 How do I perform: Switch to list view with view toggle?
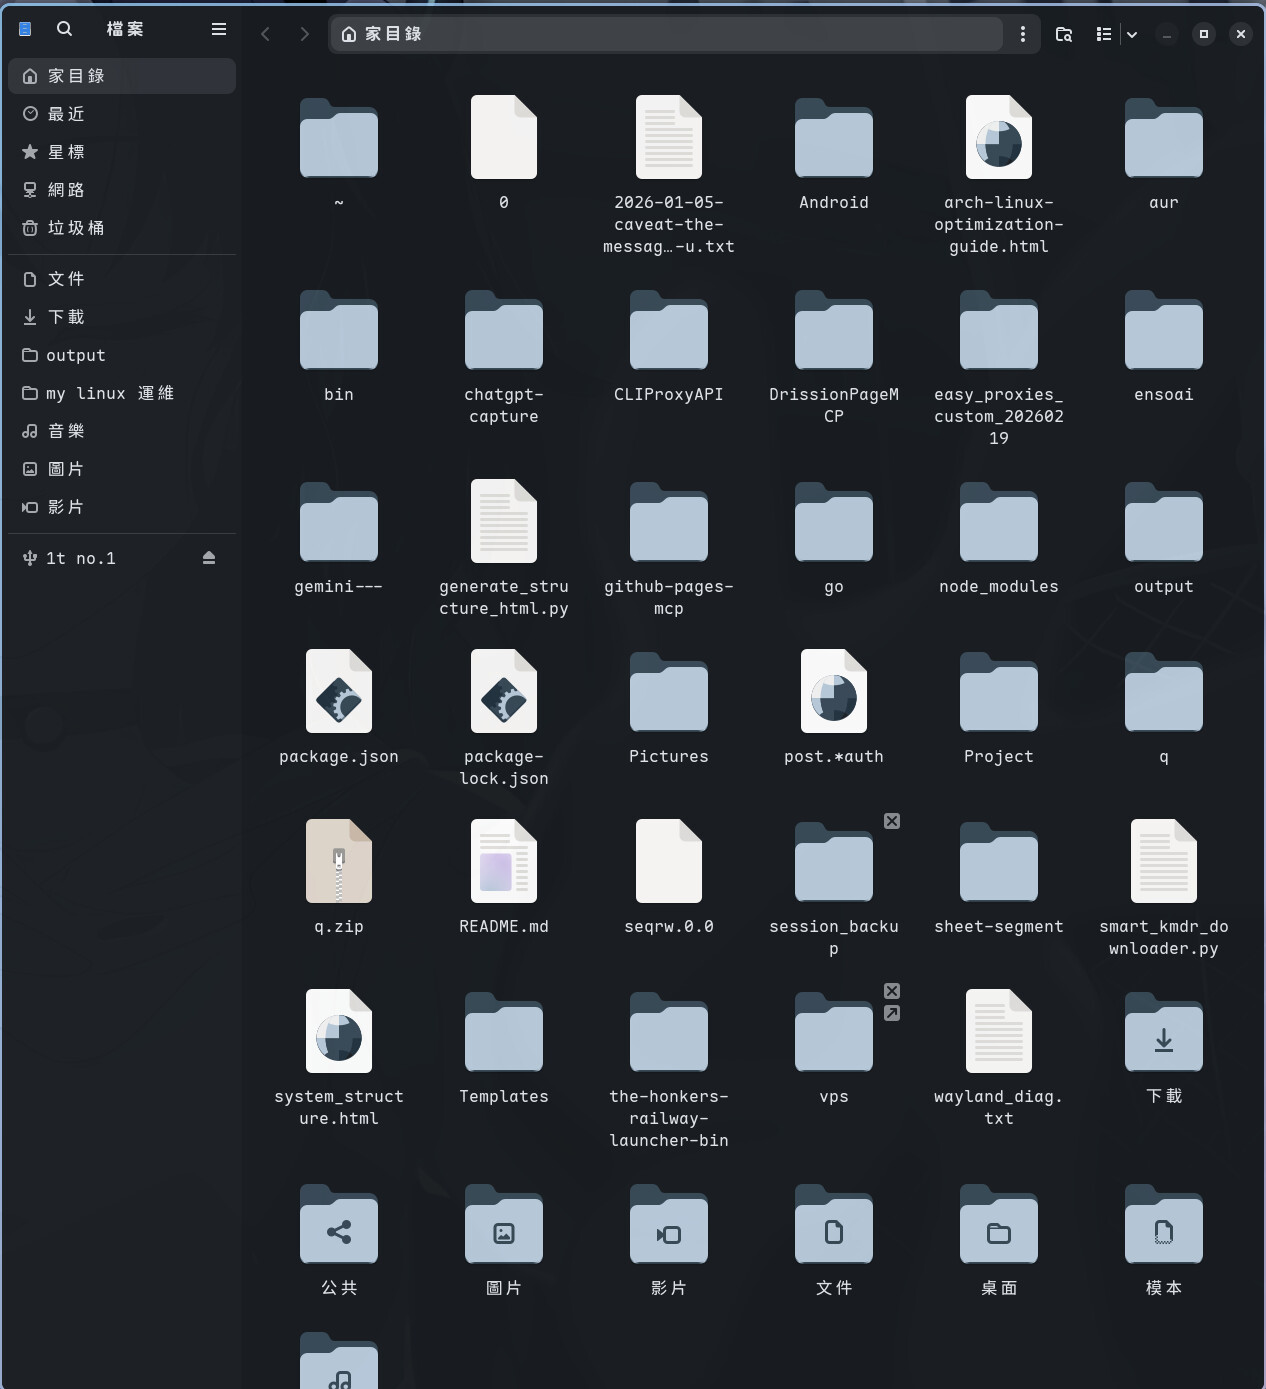click(1104, 34)
